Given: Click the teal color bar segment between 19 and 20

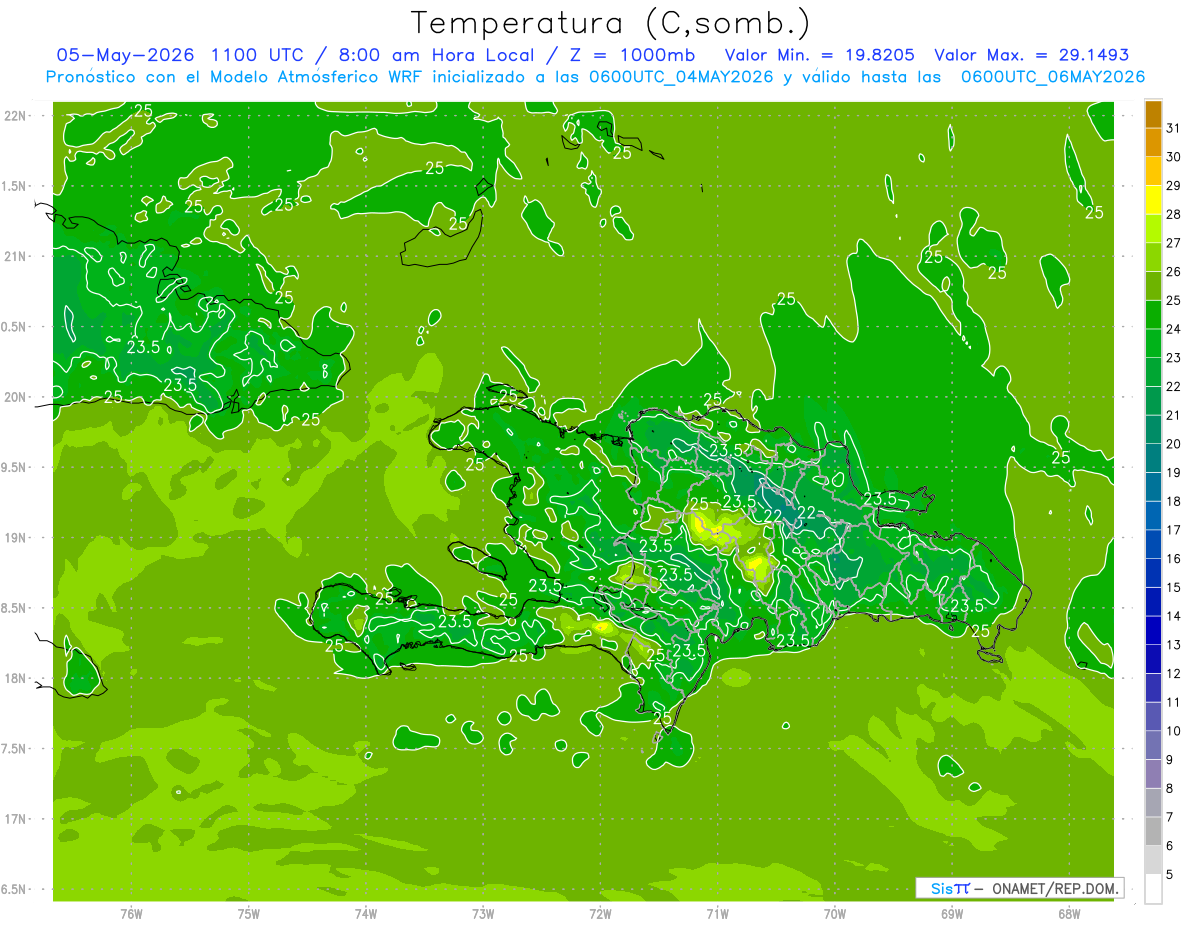Looking at the screenshot, I should pyautogui.click(x=1153, y=459).
